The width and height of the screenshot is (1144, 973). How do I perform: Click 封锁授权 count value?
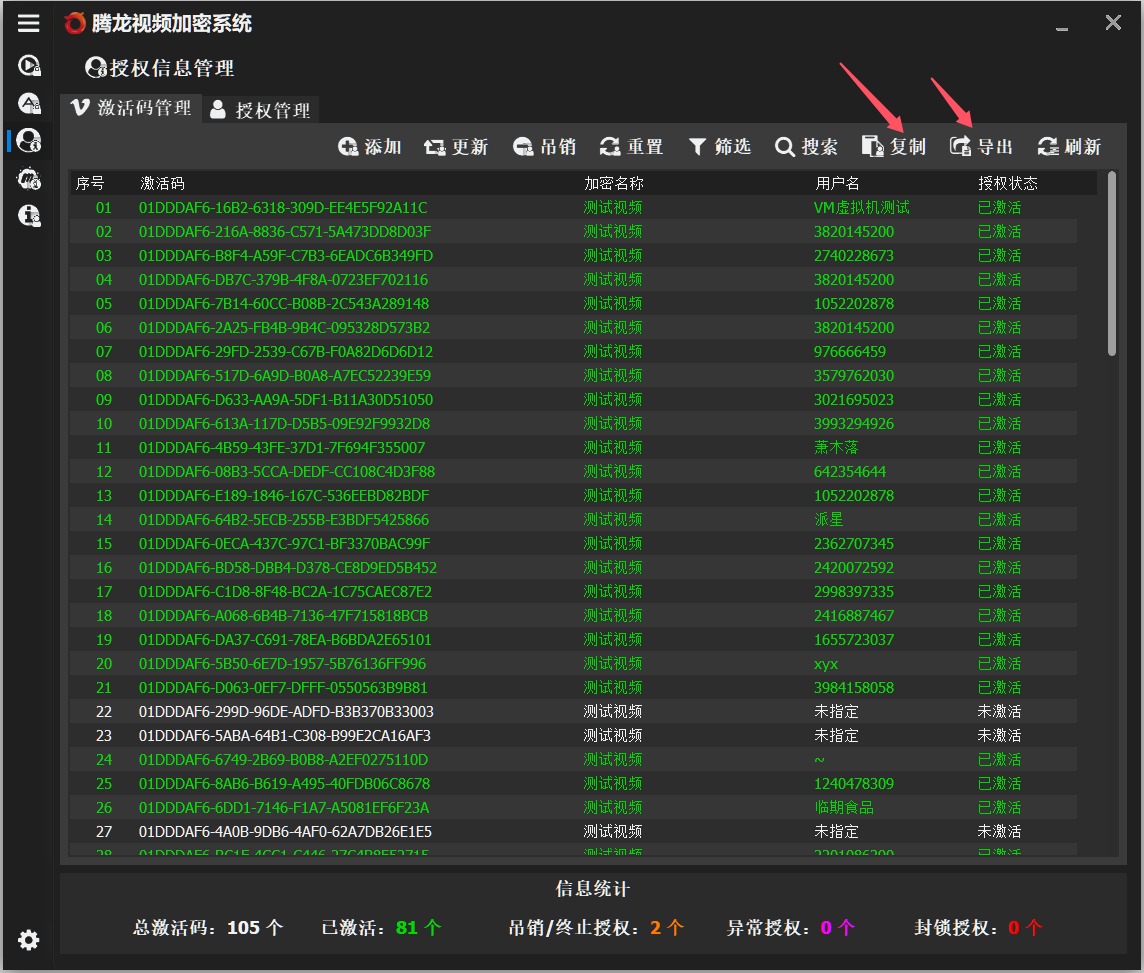(x=1024, y=928)
